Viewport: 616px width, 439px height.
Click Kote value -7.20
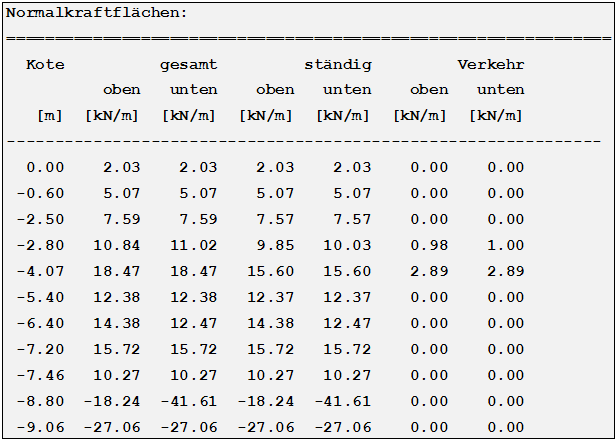[40, 349]
